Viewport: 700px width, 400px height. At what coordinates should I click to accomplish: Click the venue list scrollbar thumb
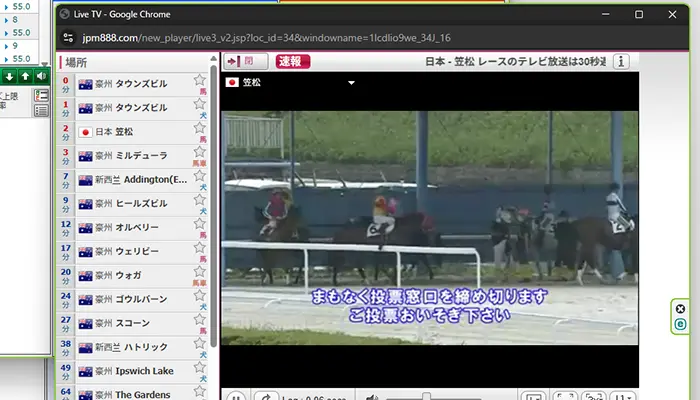pos(213,205)
